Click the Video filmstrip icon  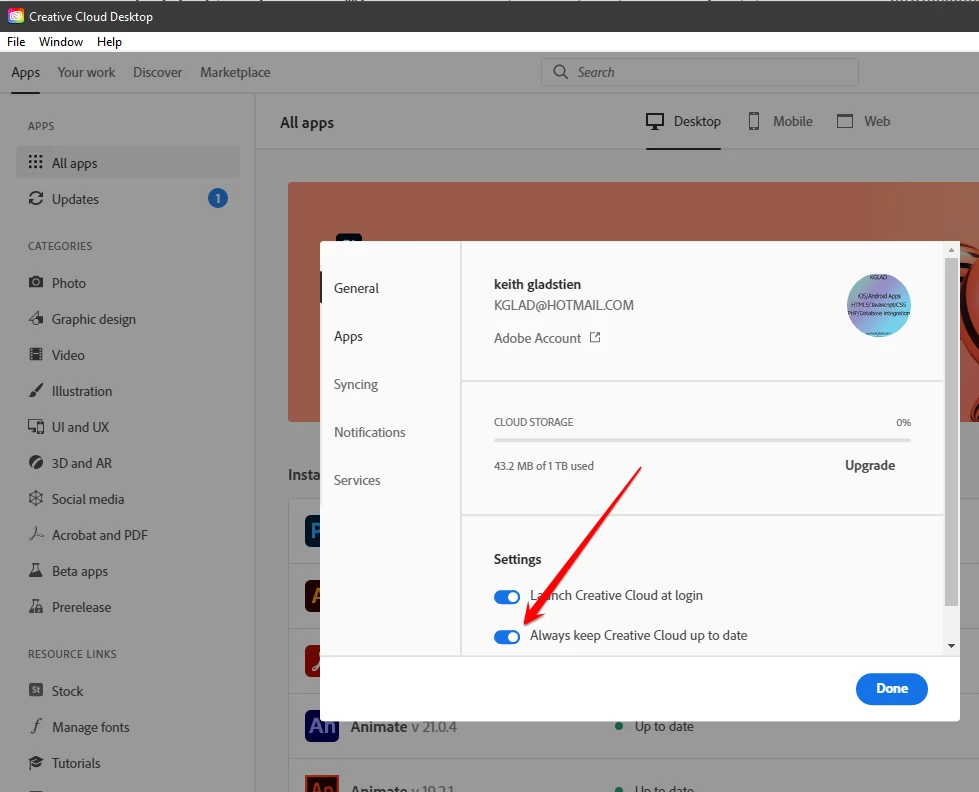click(x=36, y=355)
